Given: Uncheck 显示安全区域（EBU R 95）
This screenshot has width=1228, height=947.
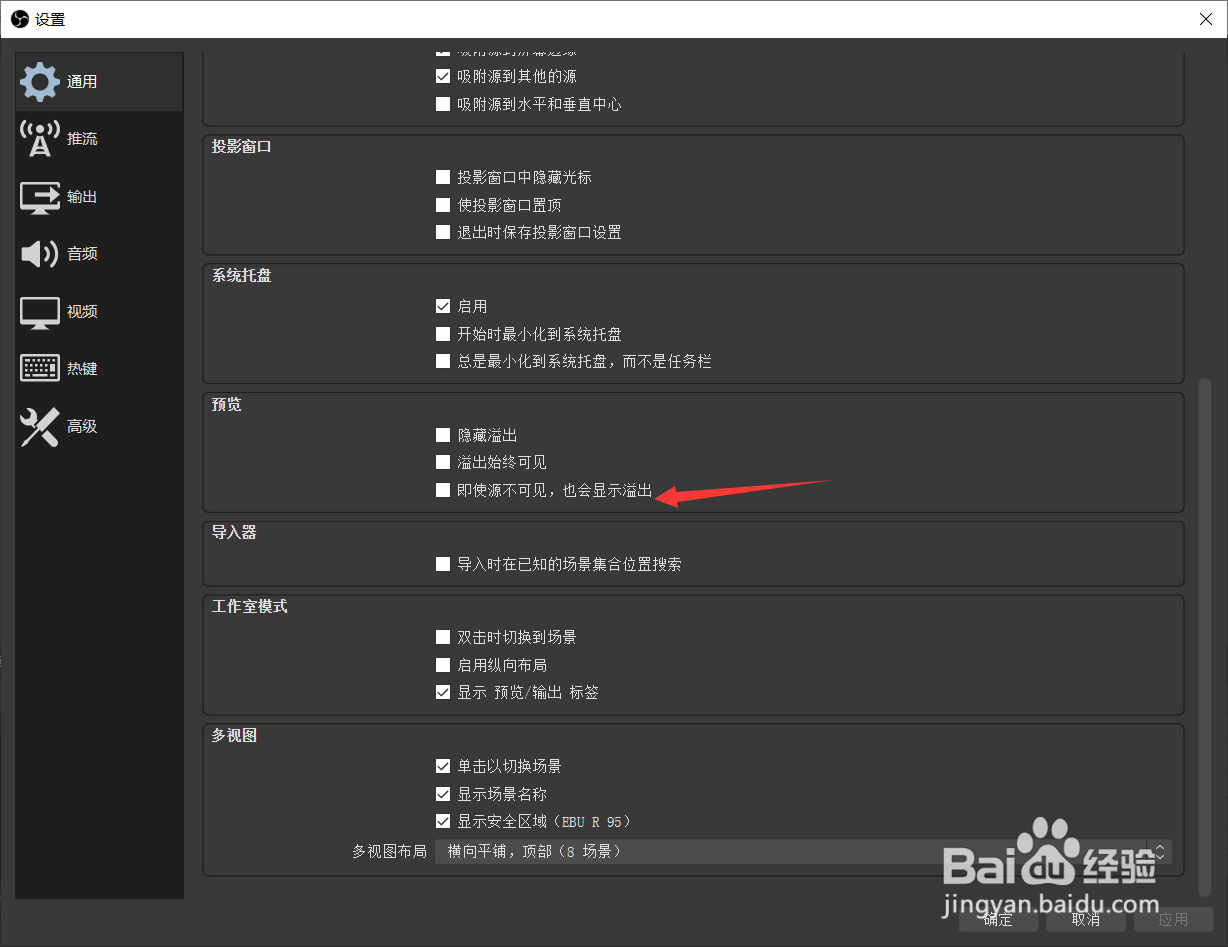Looking at the screenshot, I should click(x=443, y=821).
